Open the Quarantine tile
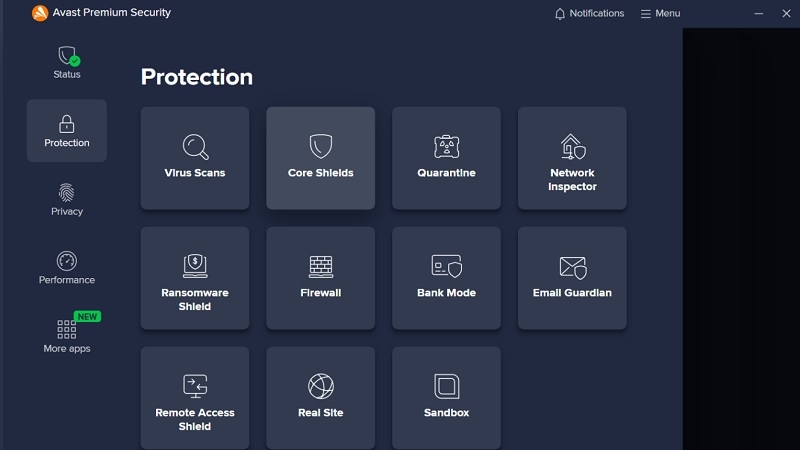Viewport: 800px width, 450px height. click(x=446, y=158)
